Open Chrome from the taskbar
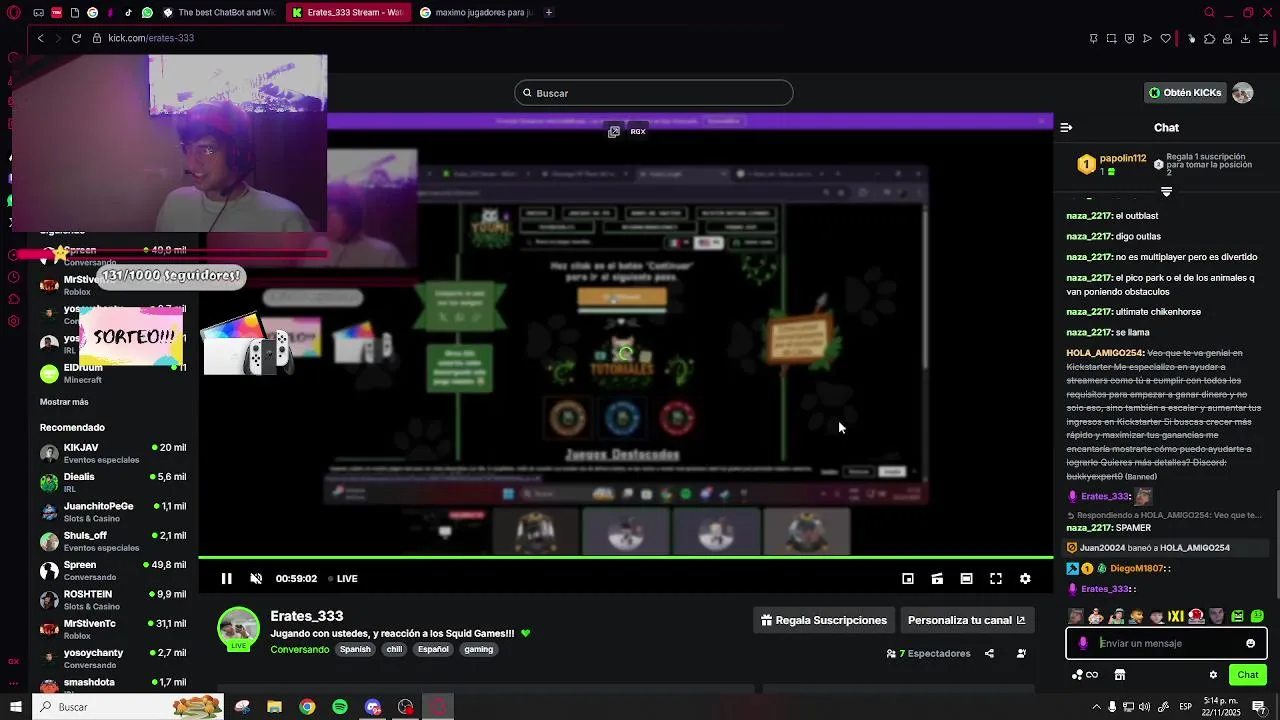The width and height of the screenshot is (1280, 720). (307, 707)
